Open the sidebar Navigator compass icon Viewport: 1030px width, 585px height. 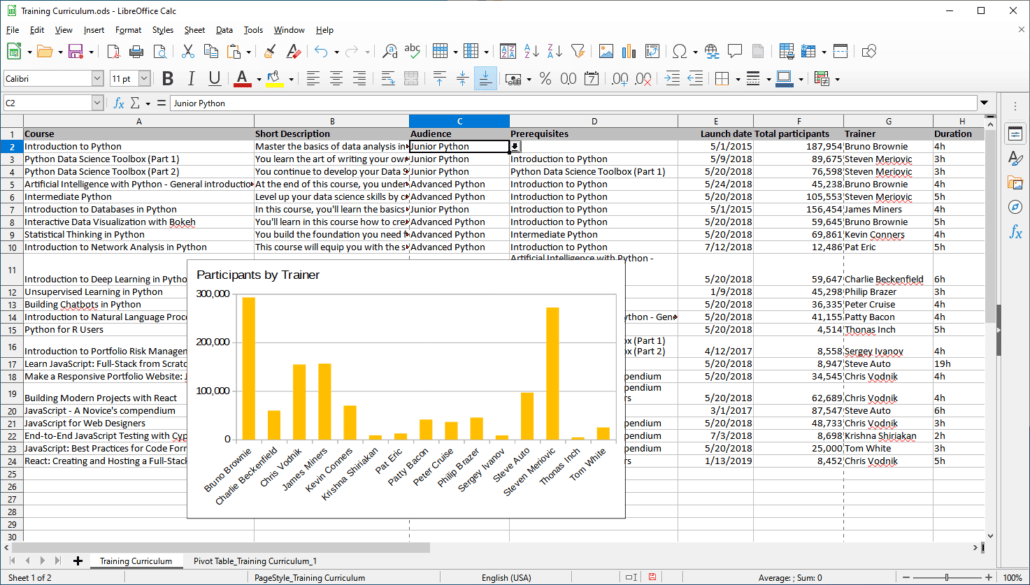[1015, 207]
